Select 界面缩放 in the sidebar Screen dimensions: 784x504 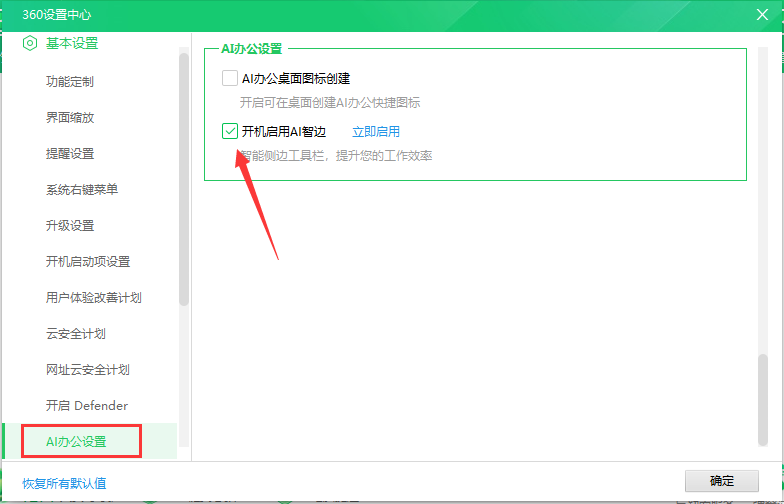tap(70, 118)
